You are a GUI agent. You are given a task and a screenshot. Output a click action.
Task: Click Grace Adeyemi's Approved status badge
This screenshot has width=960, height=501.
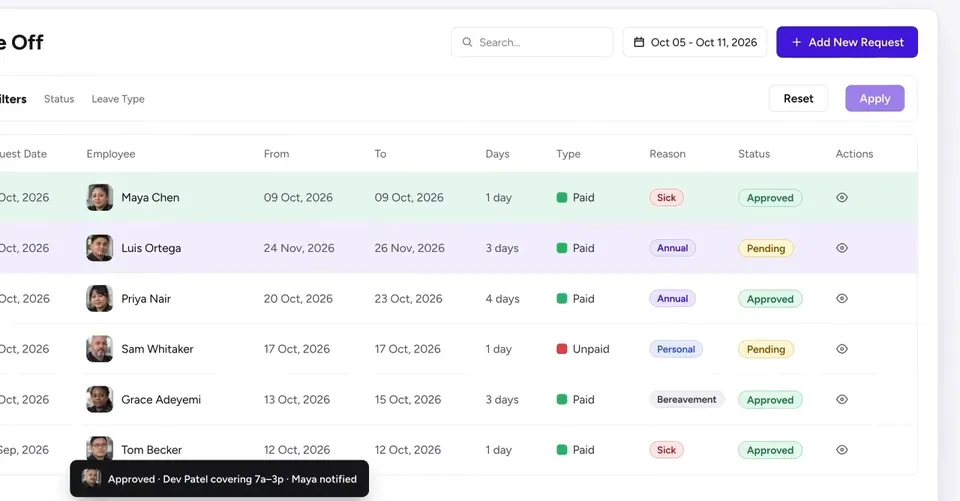pyautogui.click(x=770, y=399)
